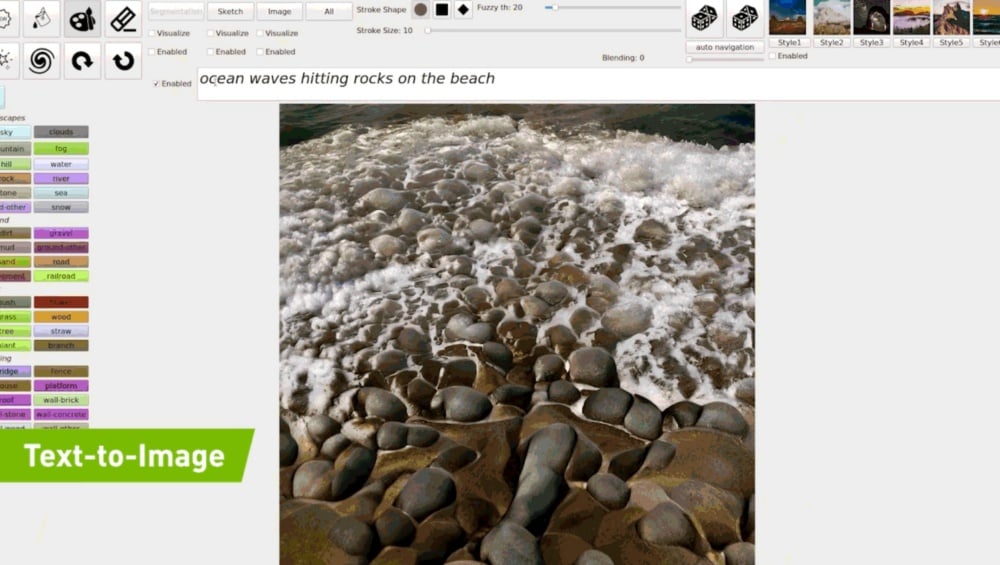Viewport: 1000px width, 565px height.
Task: Click the greyed Segmentation button
Action: tap(176, 11)
